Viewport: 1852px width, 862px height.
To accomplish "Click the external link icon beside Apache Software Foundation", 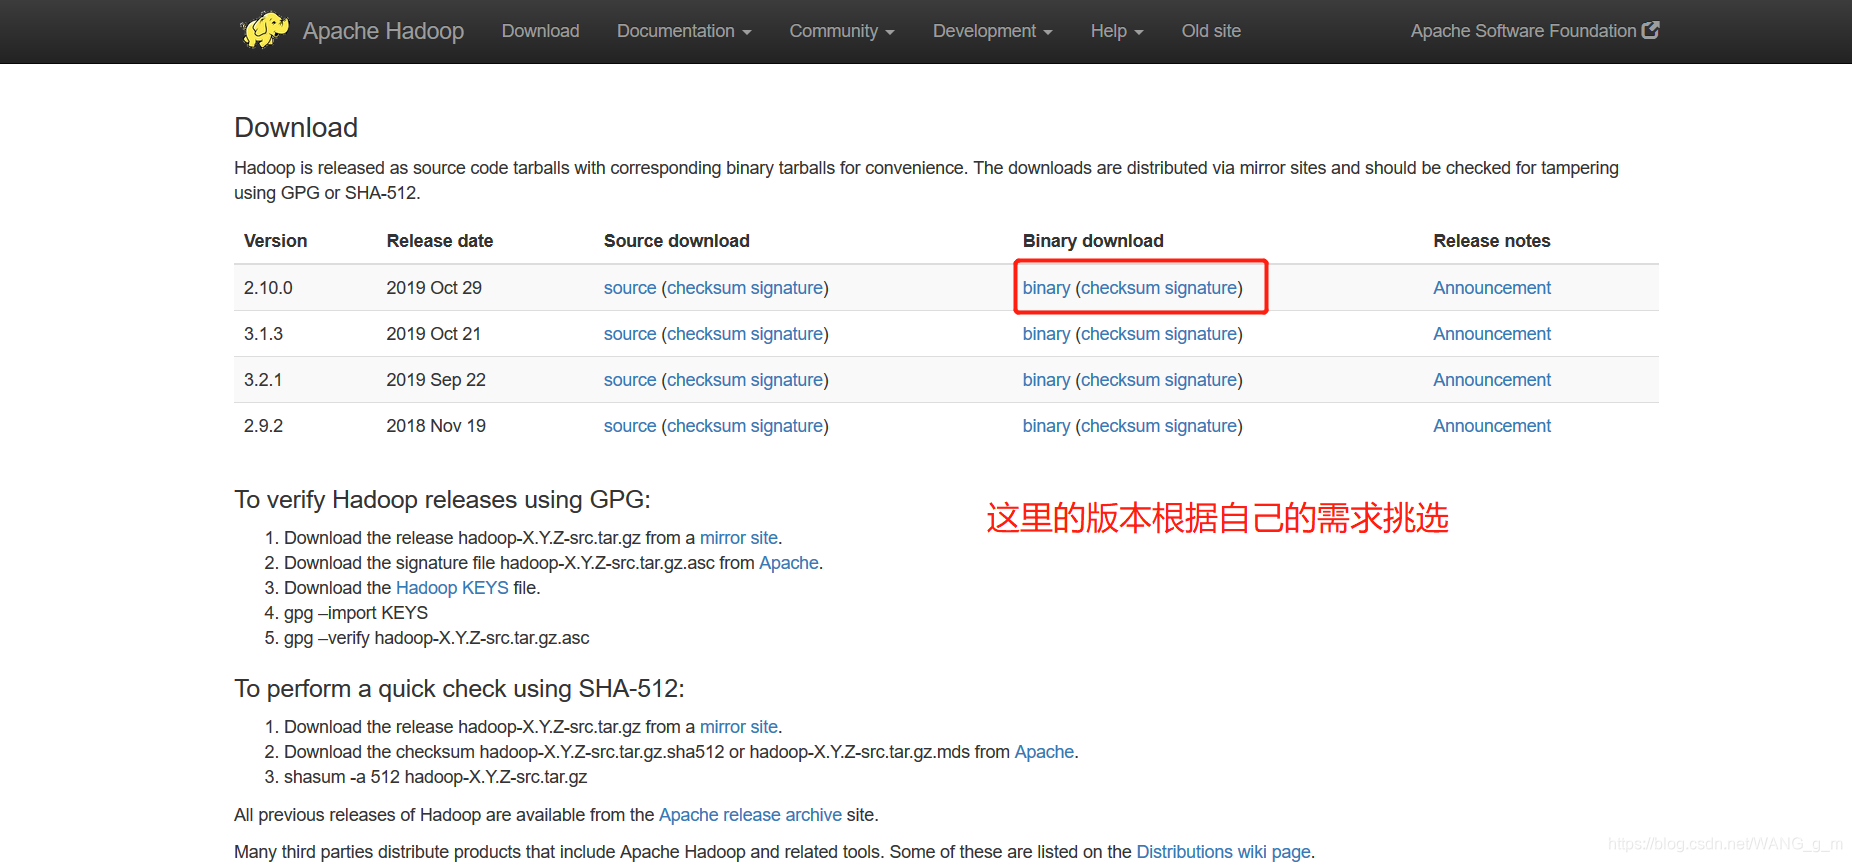I will click(x=1651, y=30).
